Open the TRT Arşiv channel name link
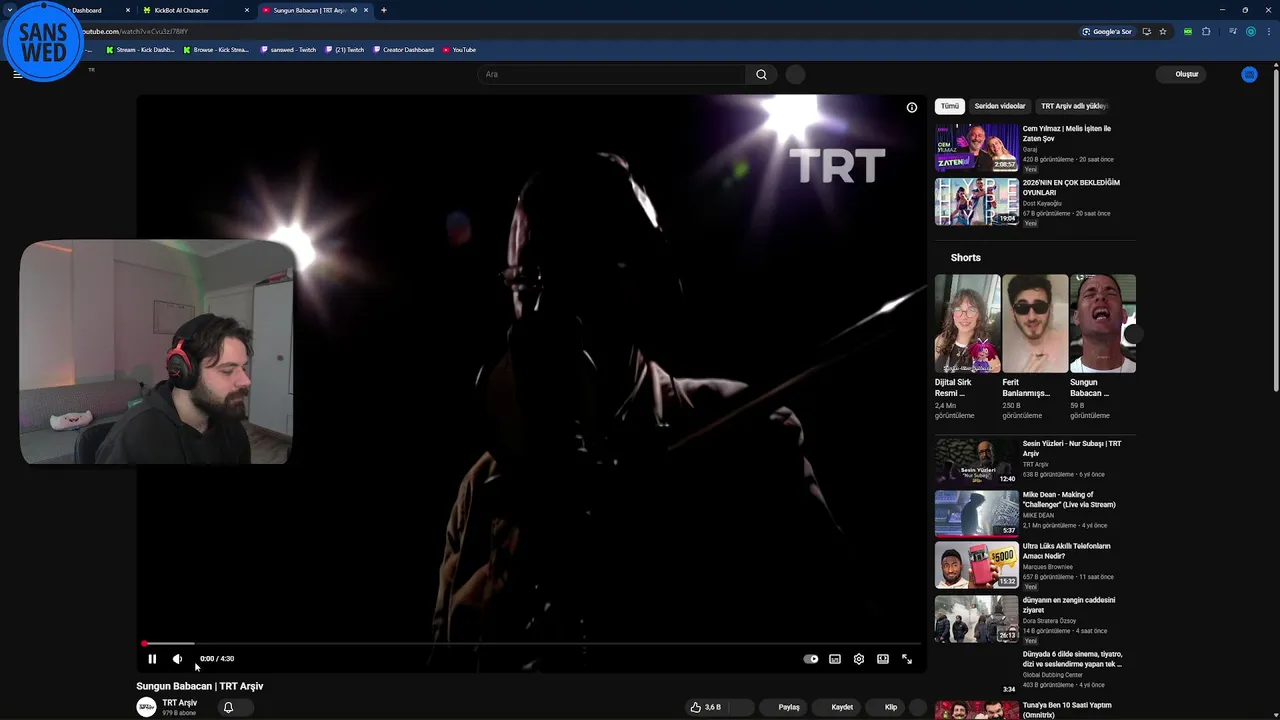Screen dimensions: 1280x720 [180, 703]
